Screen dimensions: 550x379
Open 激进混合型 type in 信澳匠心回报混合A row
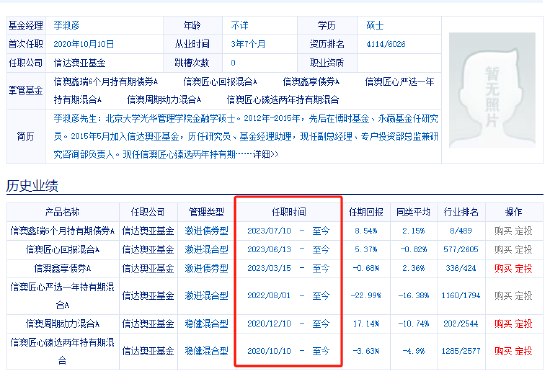[207, 250]
